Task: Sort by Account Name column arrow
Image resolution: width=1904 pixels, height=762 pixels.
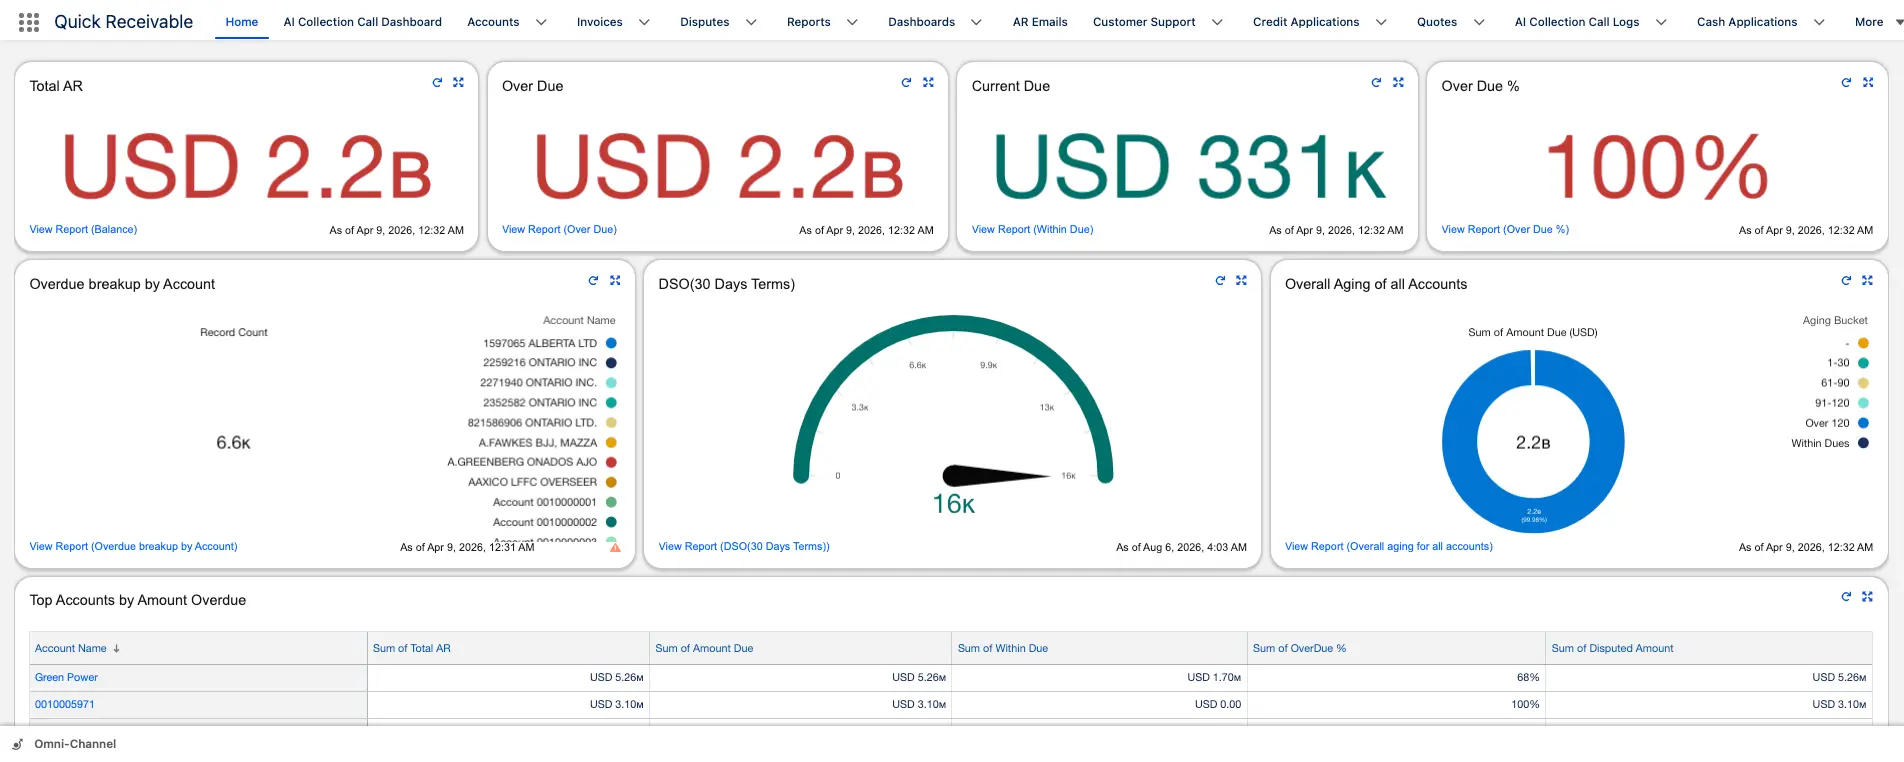Action: pyautogui.click(x=117, y=649)
